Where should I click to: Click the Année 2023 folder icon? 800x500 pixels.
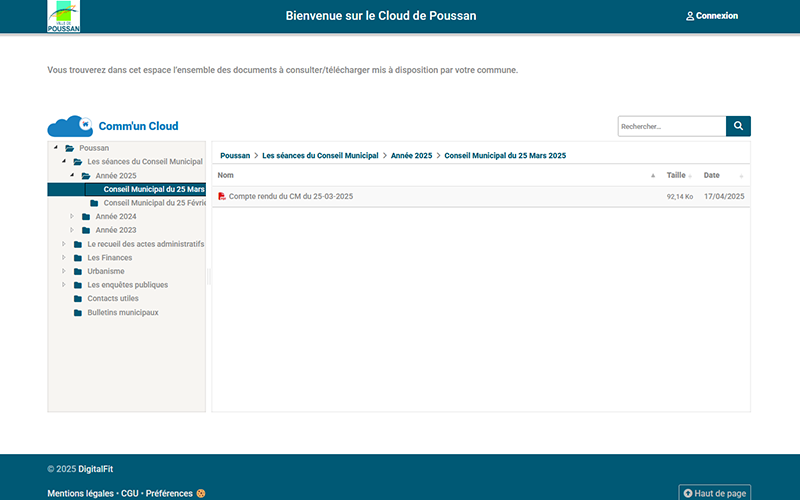(86, 231)
